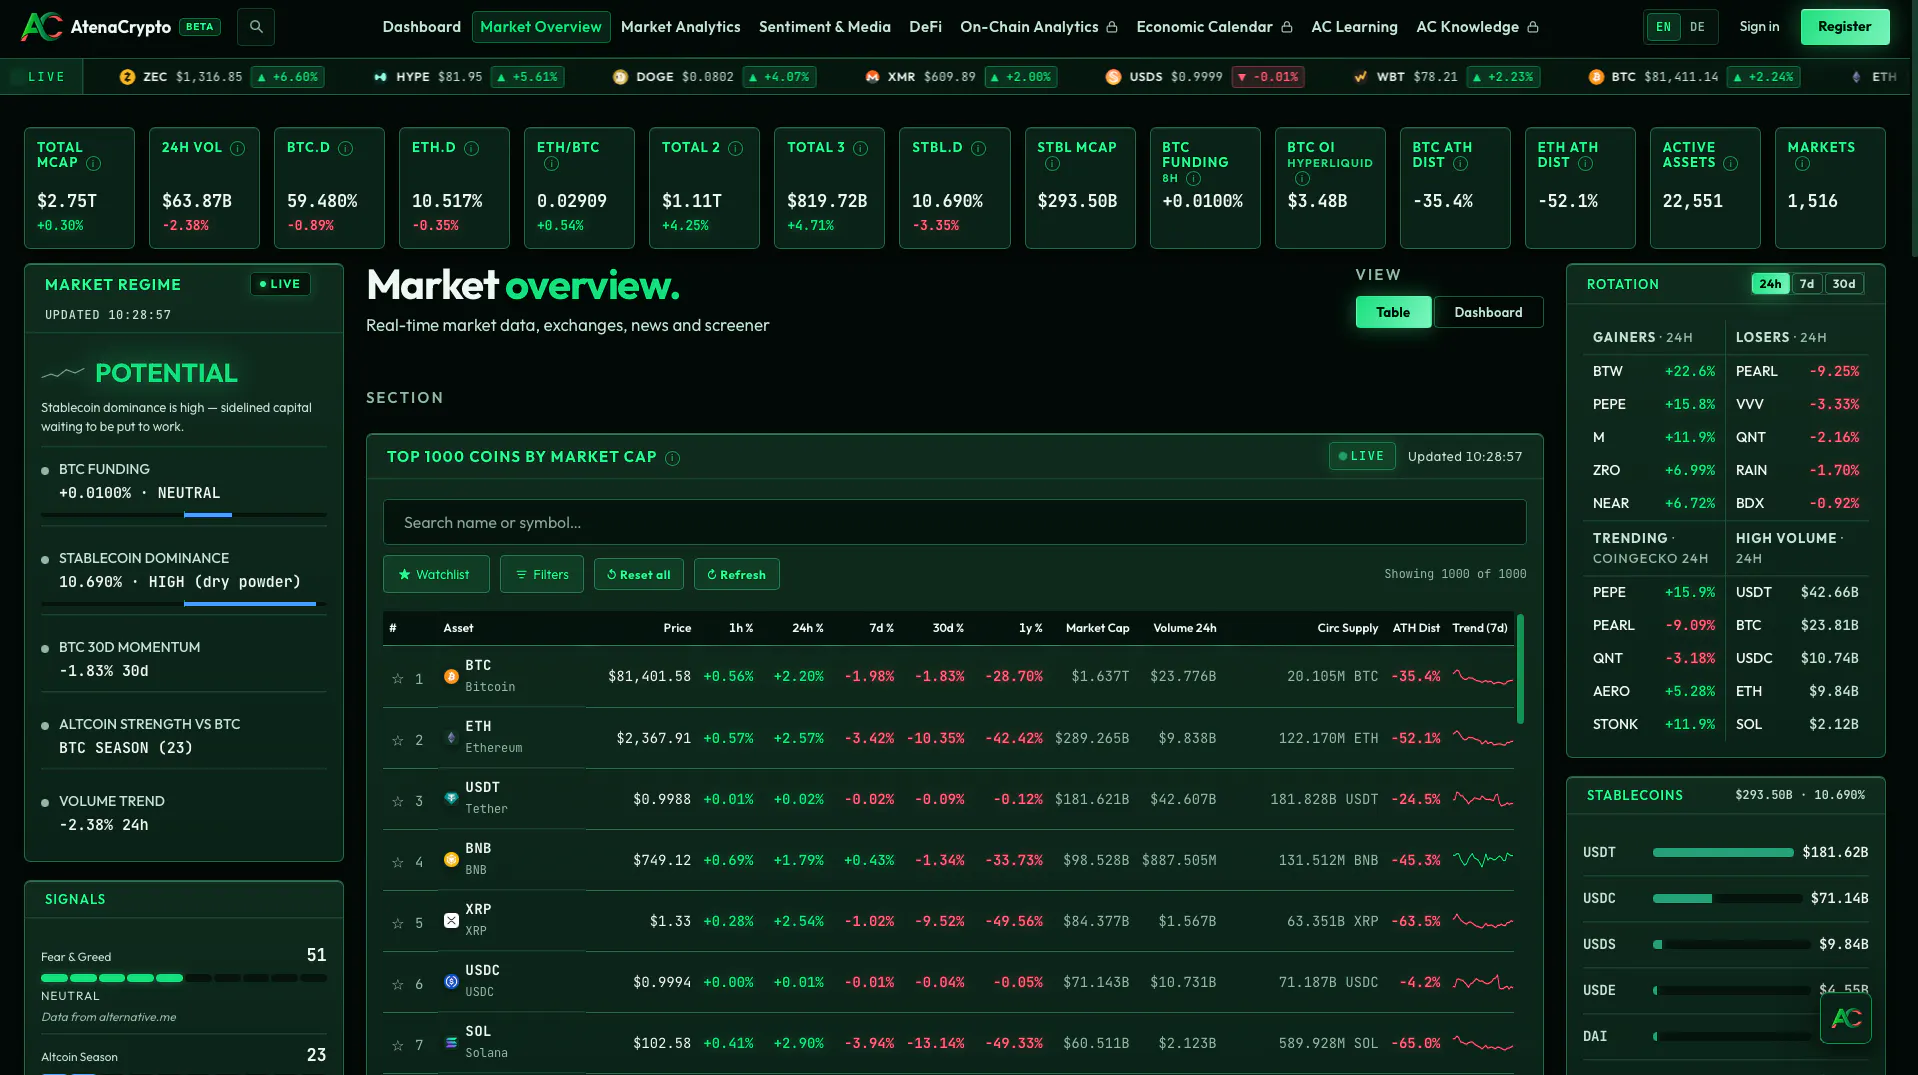Click the AtenaCrypto logo
Screen dimensions: 1918x1075
(96, 27)
